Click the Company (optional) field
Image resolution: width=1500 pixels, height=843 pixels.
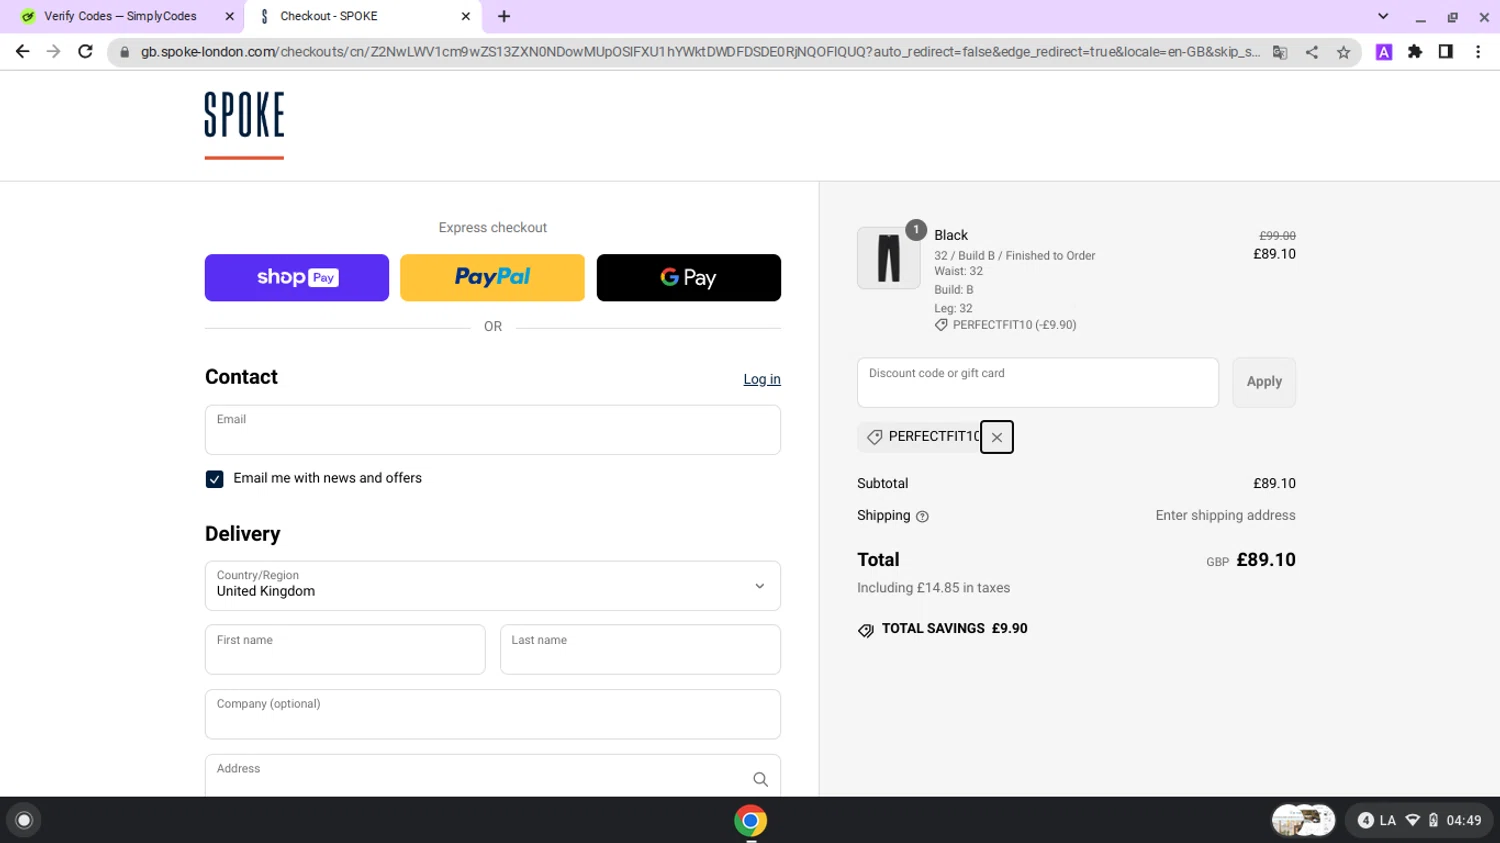(493, 714)
